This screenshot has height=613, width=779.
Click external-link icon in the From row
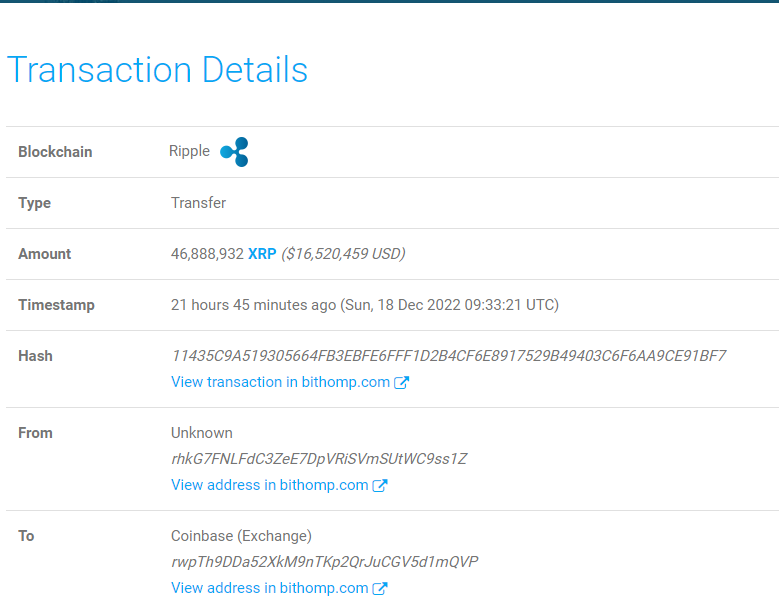(x=380, y=485)
